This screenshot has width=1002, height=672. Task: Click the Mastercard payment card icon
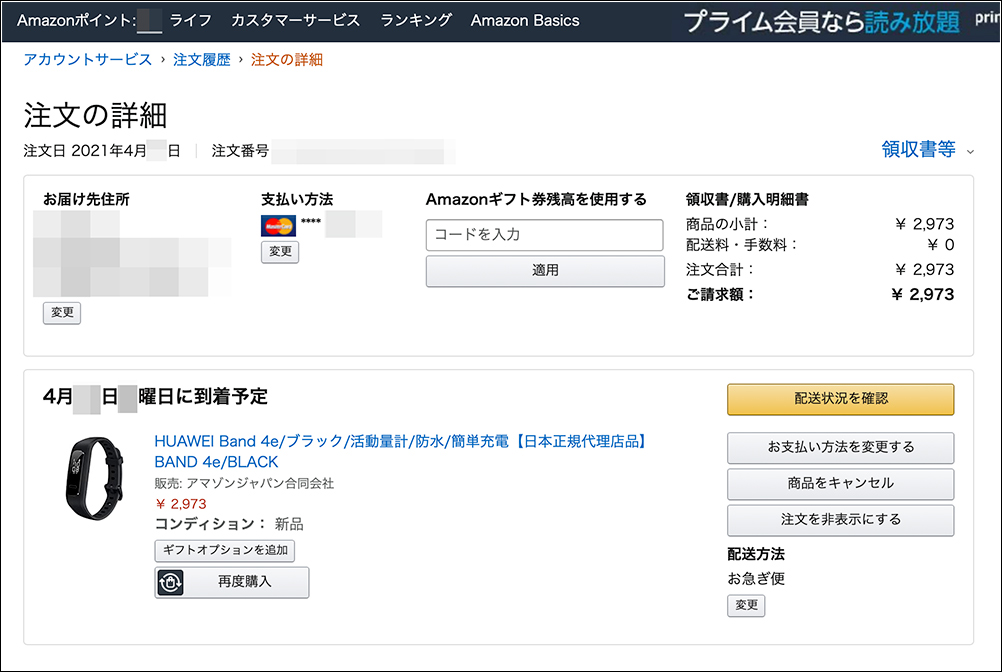coord(278,226)
